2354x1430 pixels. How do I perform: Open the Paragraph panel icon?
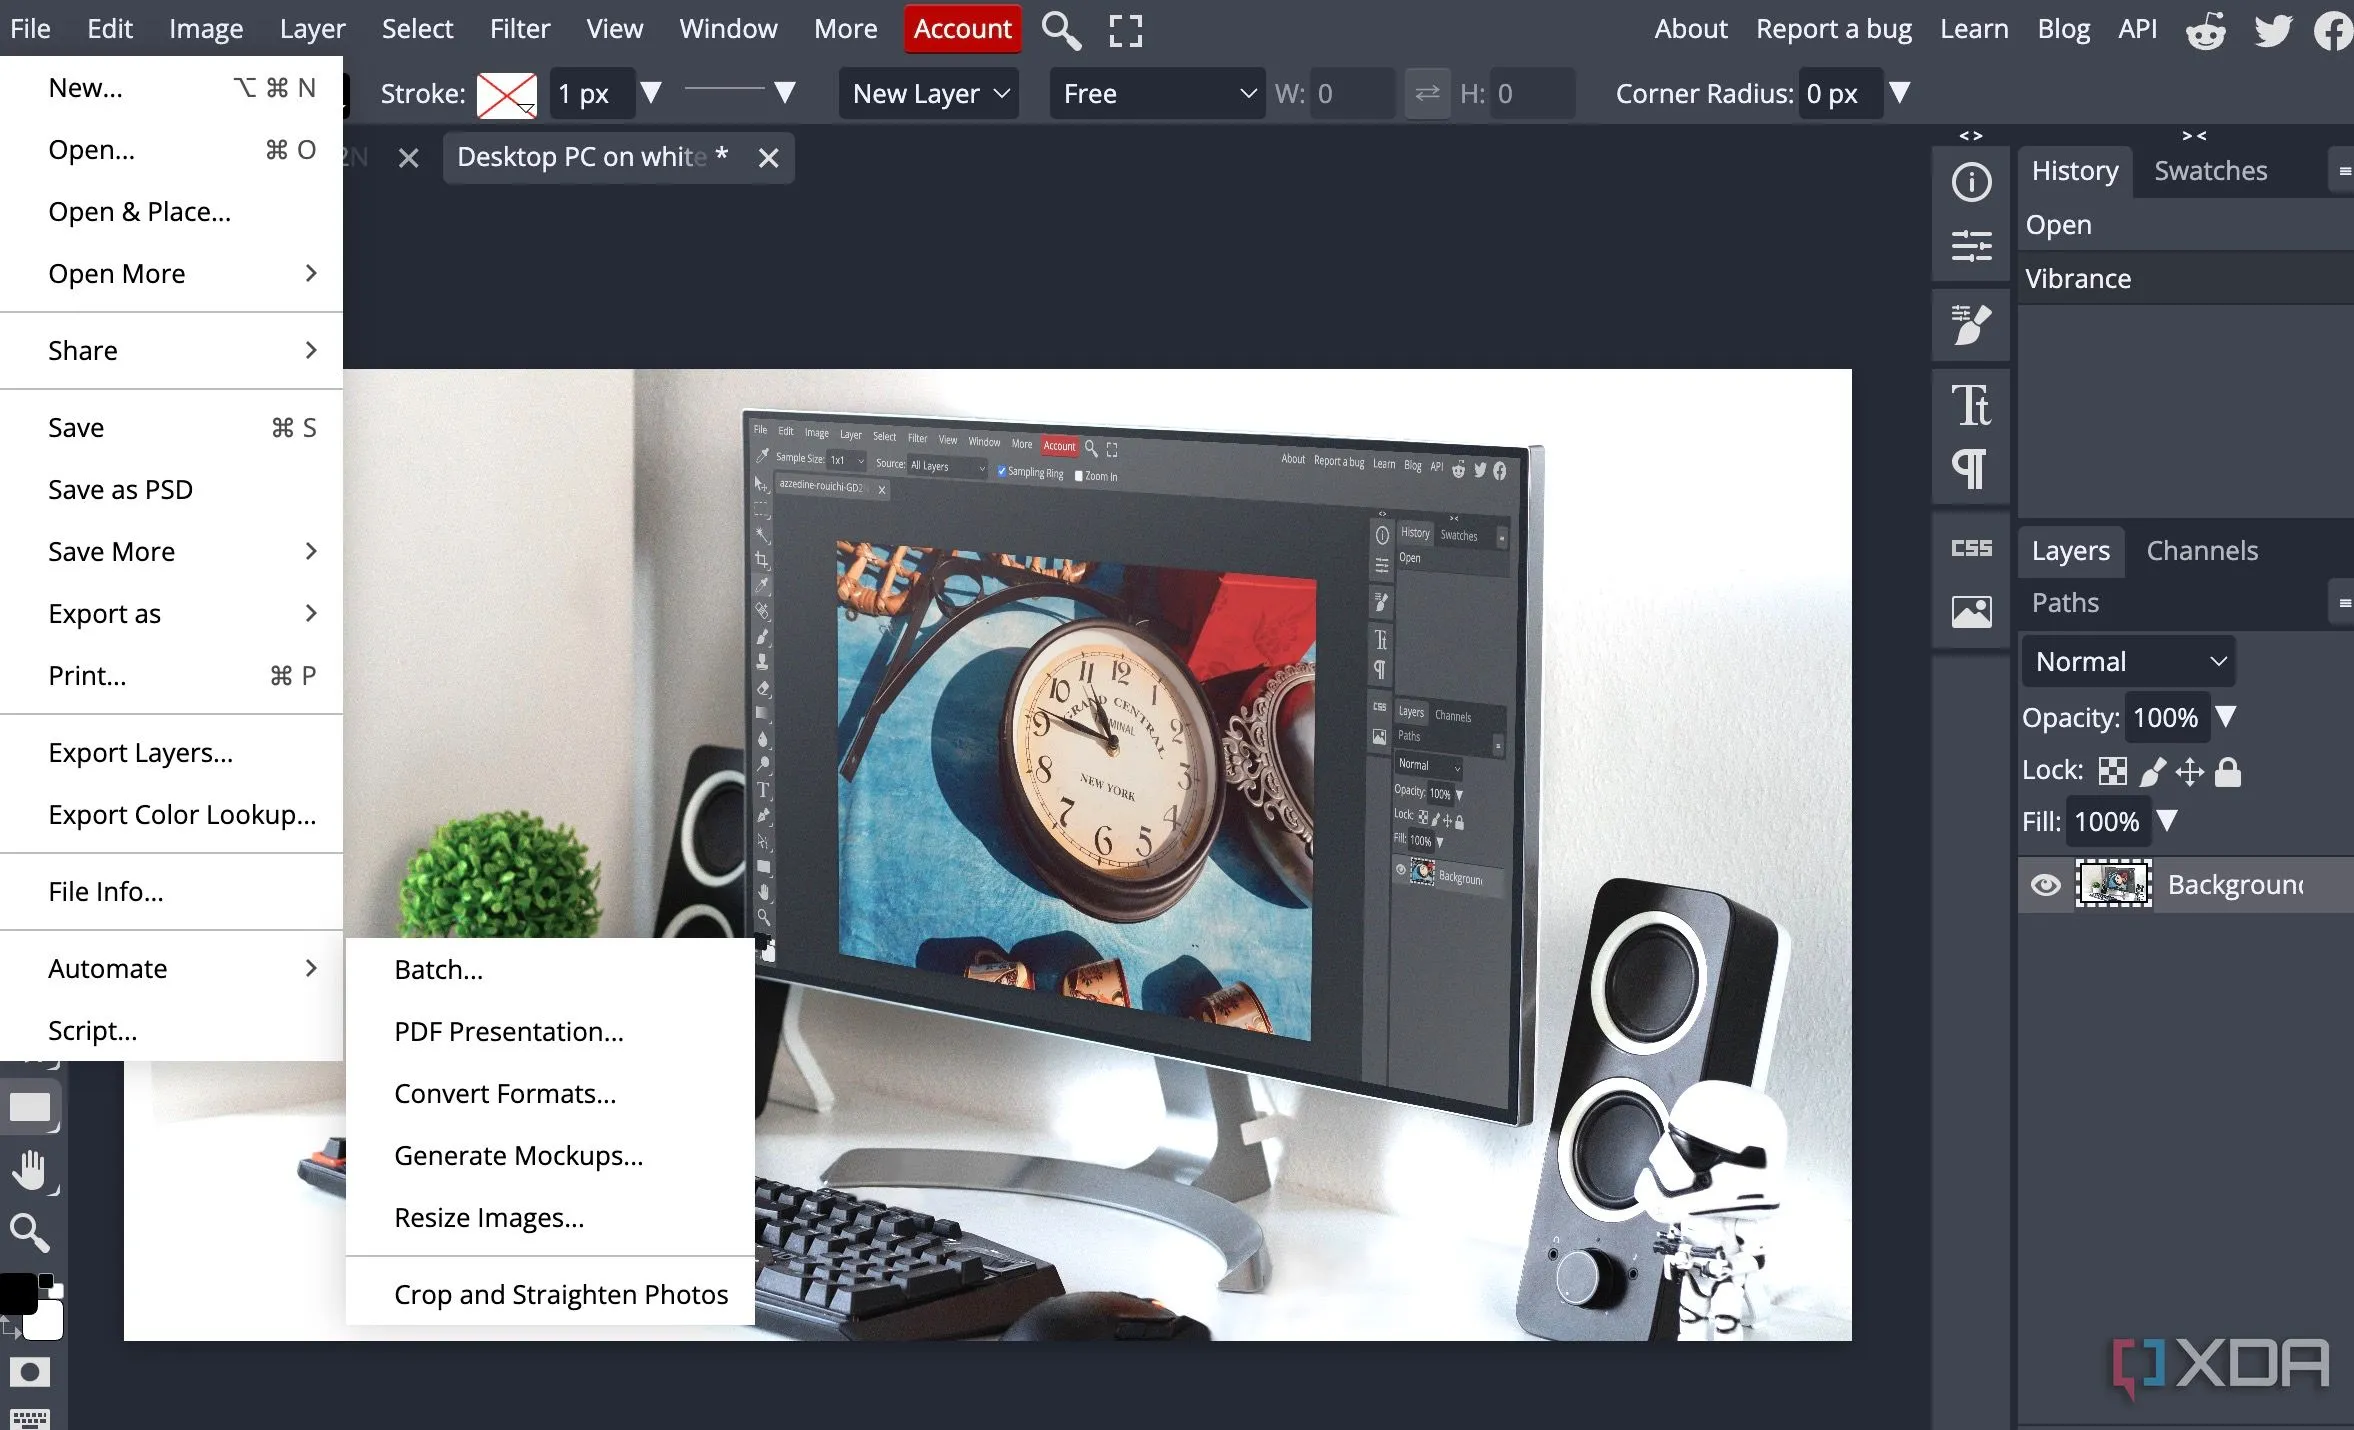[1969, 468]
